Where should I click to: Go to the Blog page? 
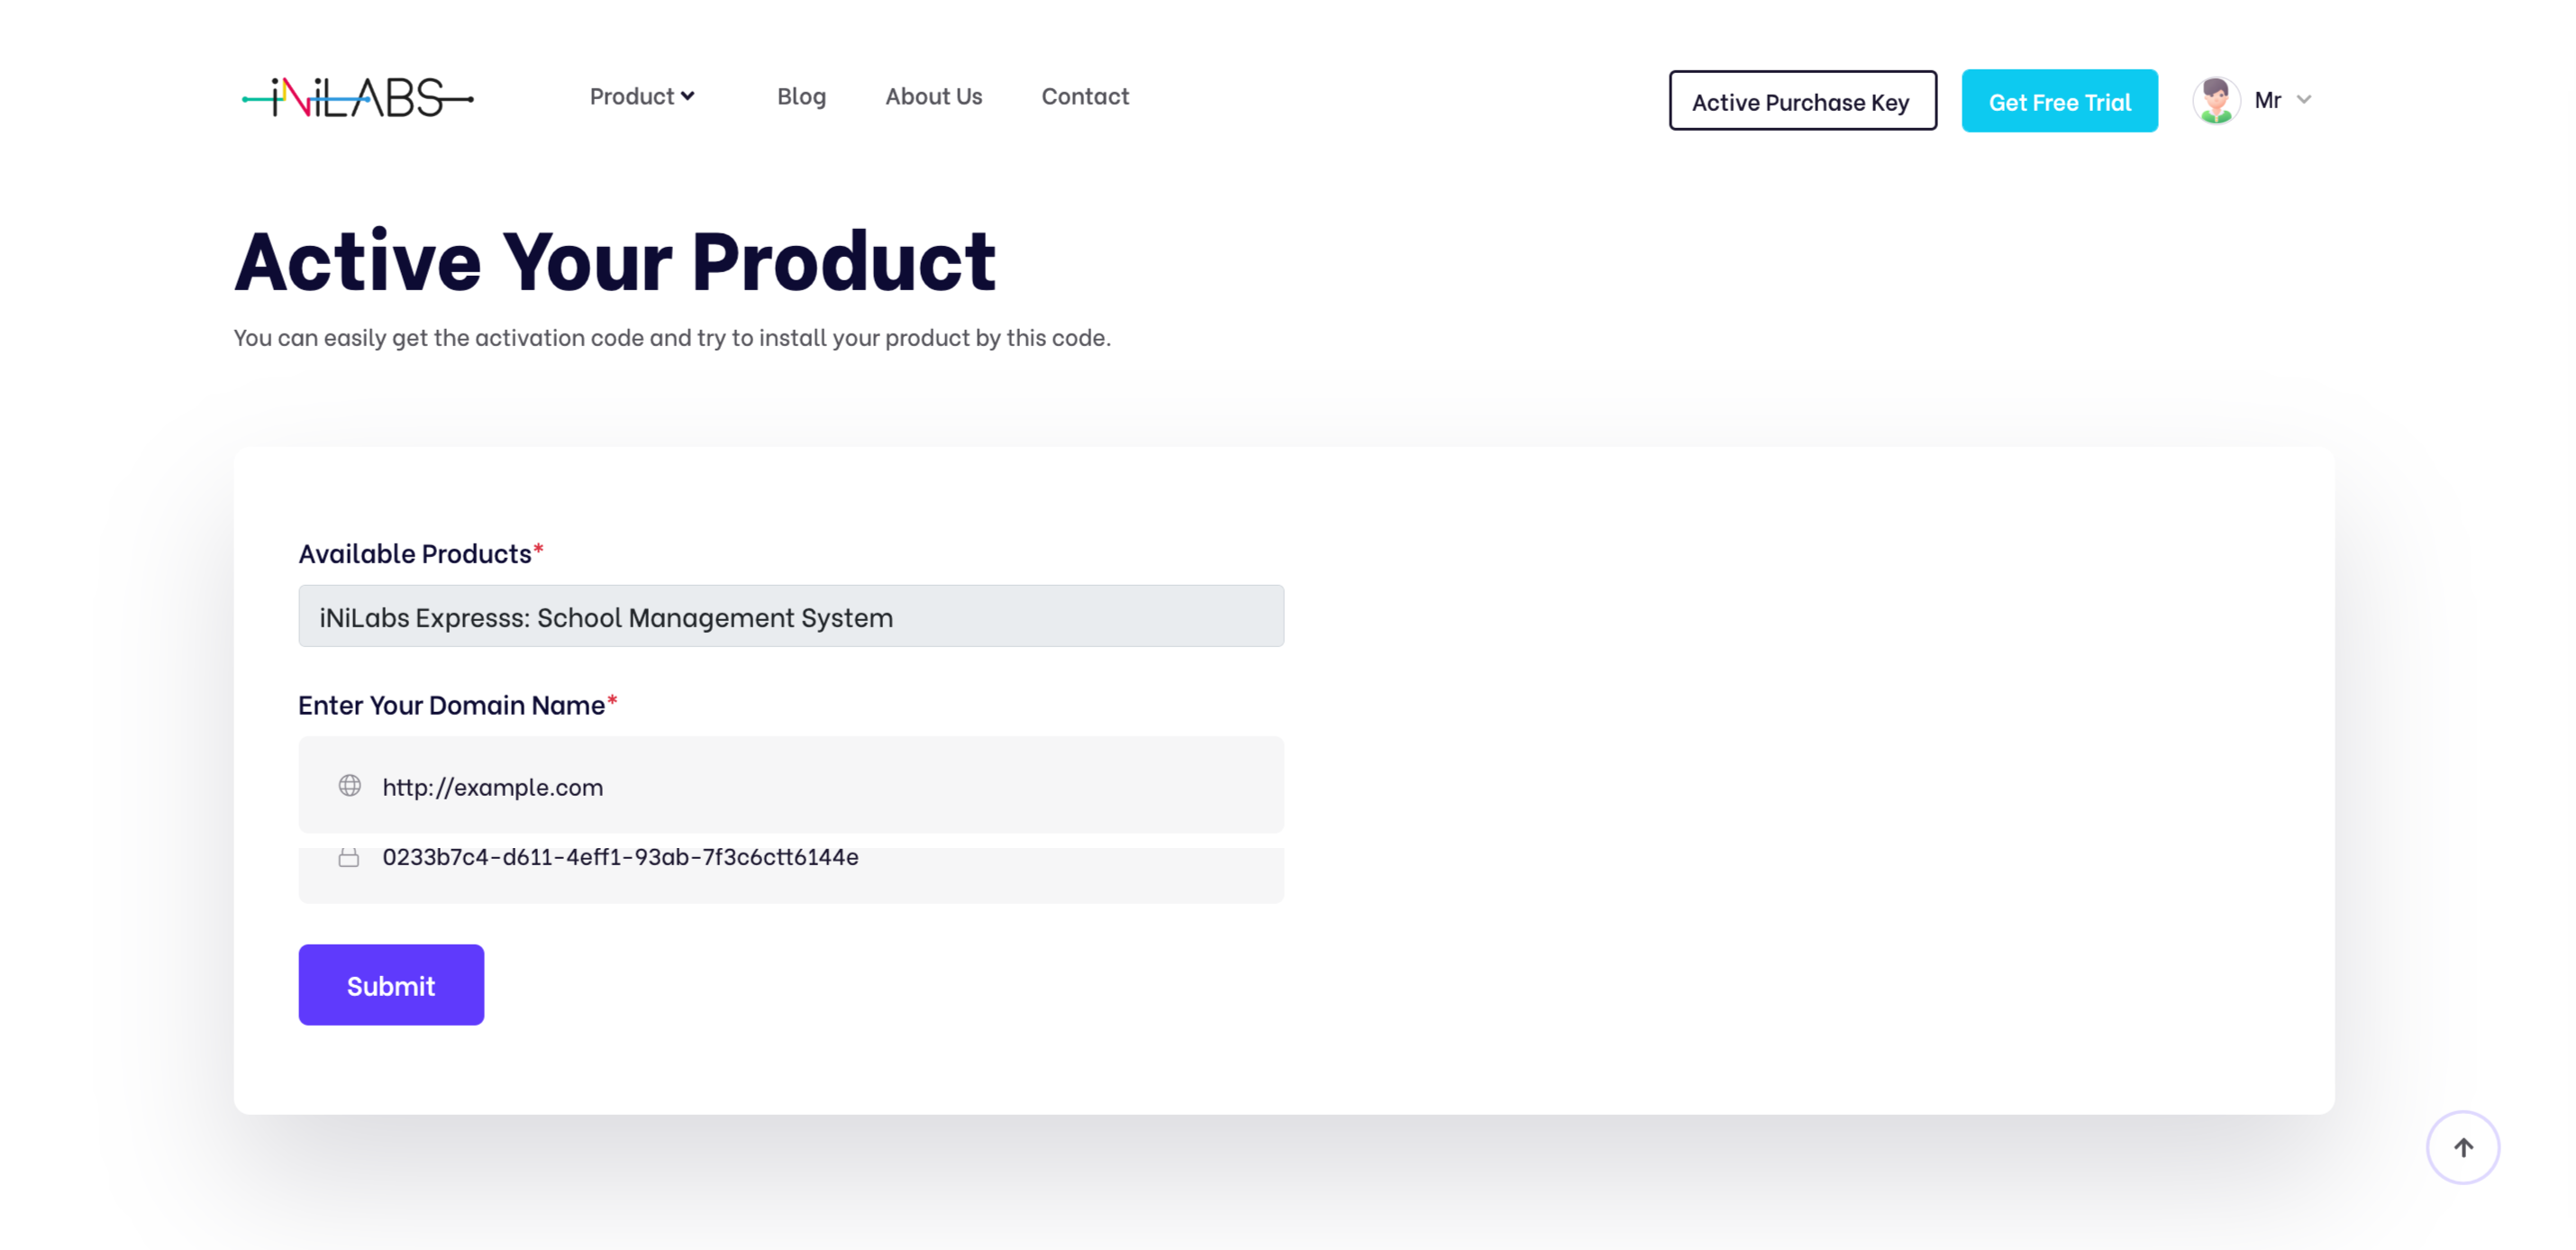click(x=801, y=97)
